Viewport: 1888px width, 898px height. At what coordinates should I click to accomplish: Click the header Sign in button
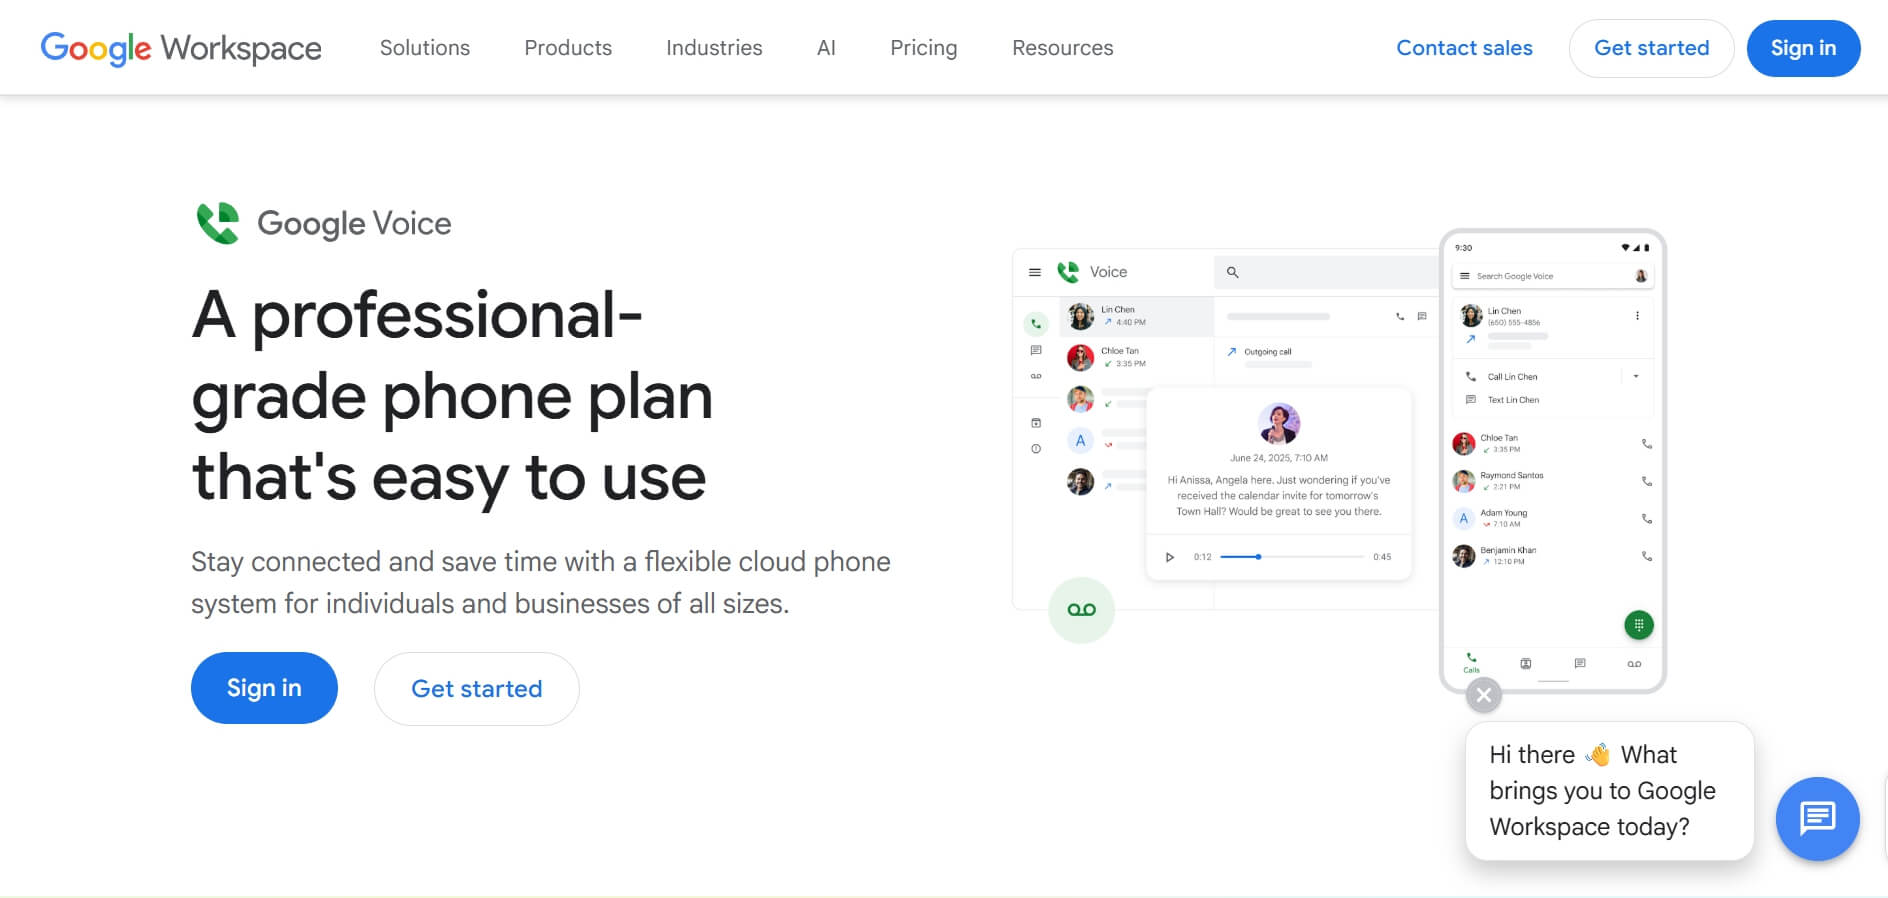(1803, 48)
